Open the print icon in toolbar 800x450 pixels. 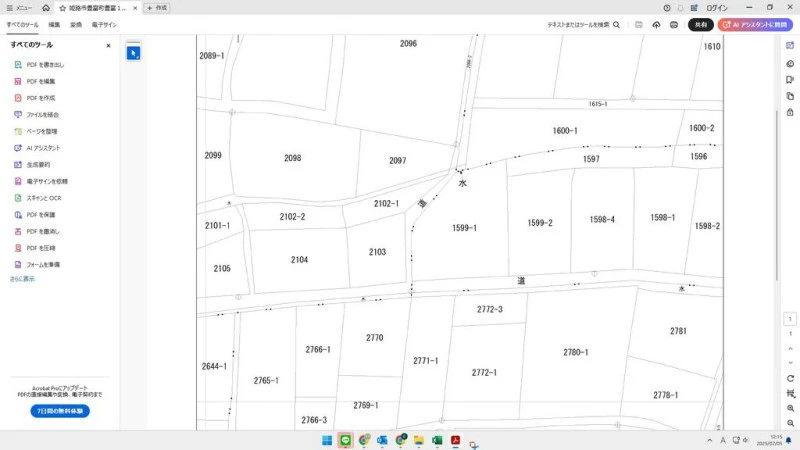pyautogui.click(x=673, y=24)
